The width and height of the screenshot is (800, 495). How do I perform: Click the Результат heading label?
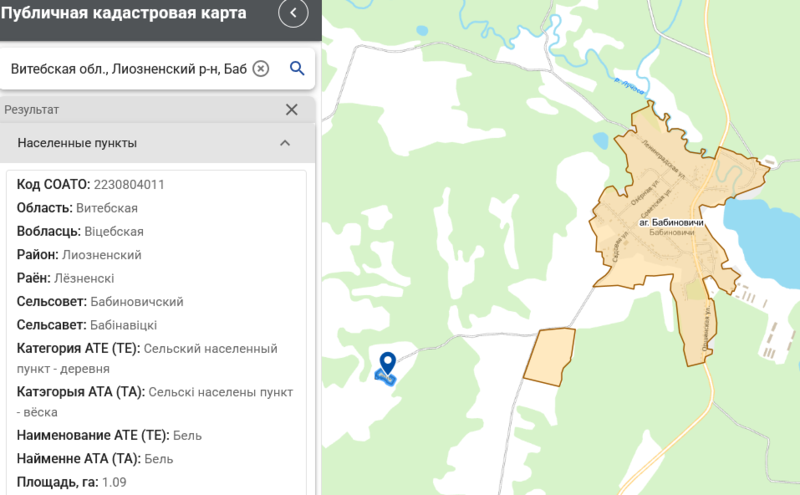click(32, 109)
